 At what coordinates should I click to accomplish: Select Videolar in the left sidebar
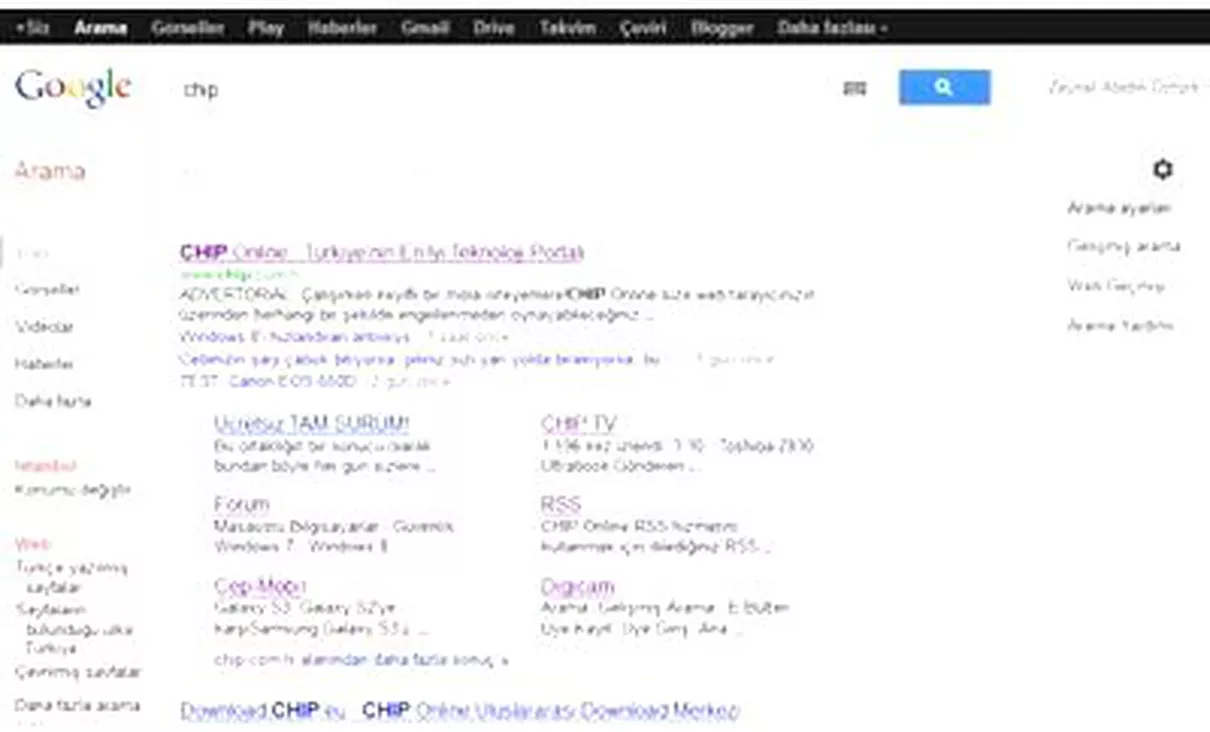pos(44,326)
